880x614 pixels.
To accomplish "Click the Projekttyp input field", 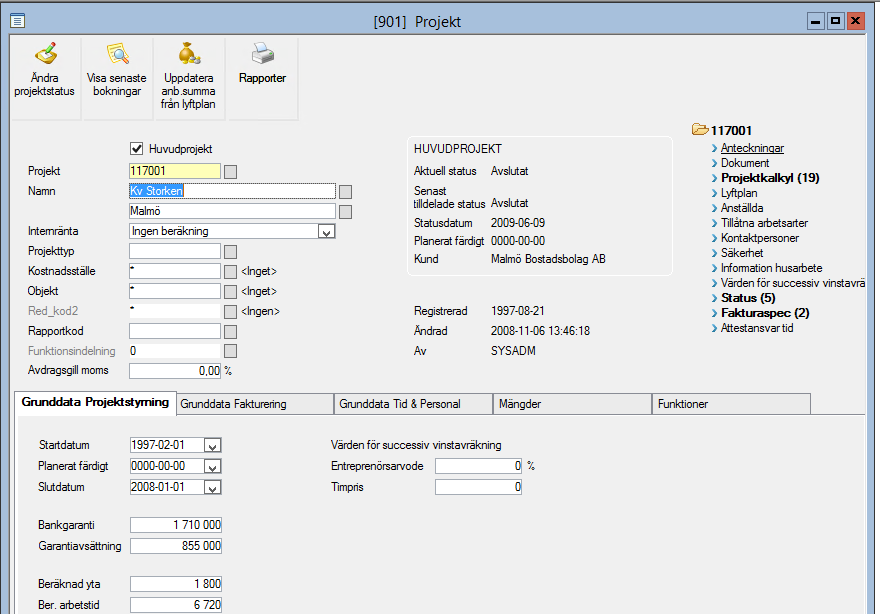I will (175, 251).
